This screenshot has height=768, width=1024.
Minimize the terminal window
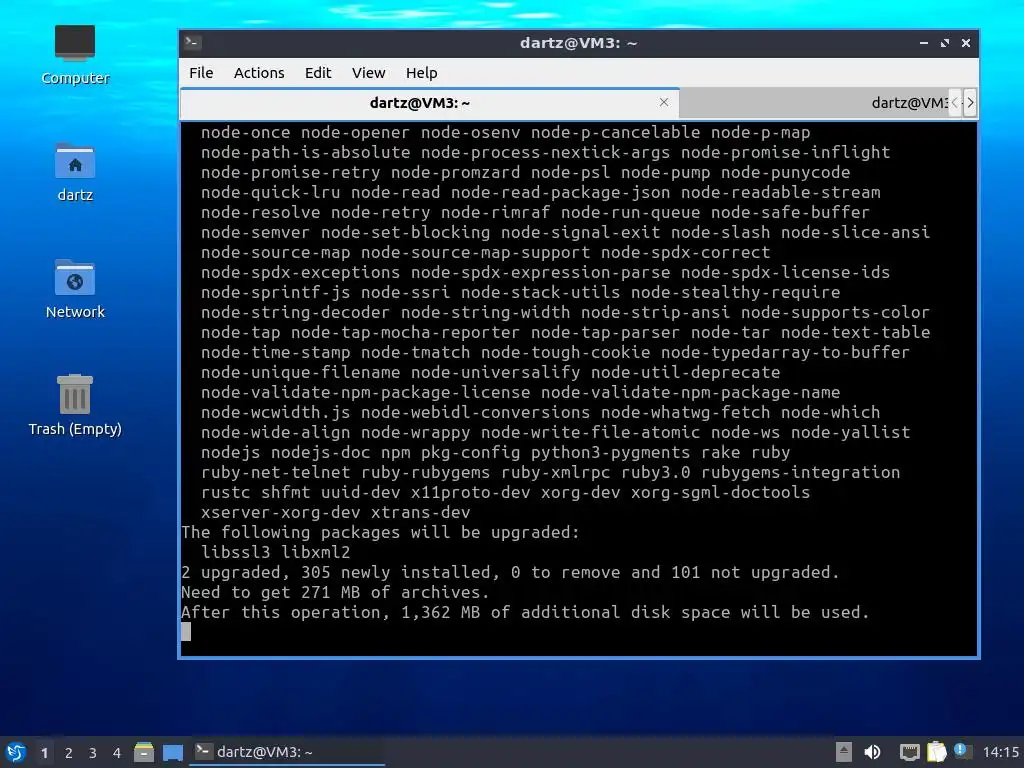pos(923,42)
